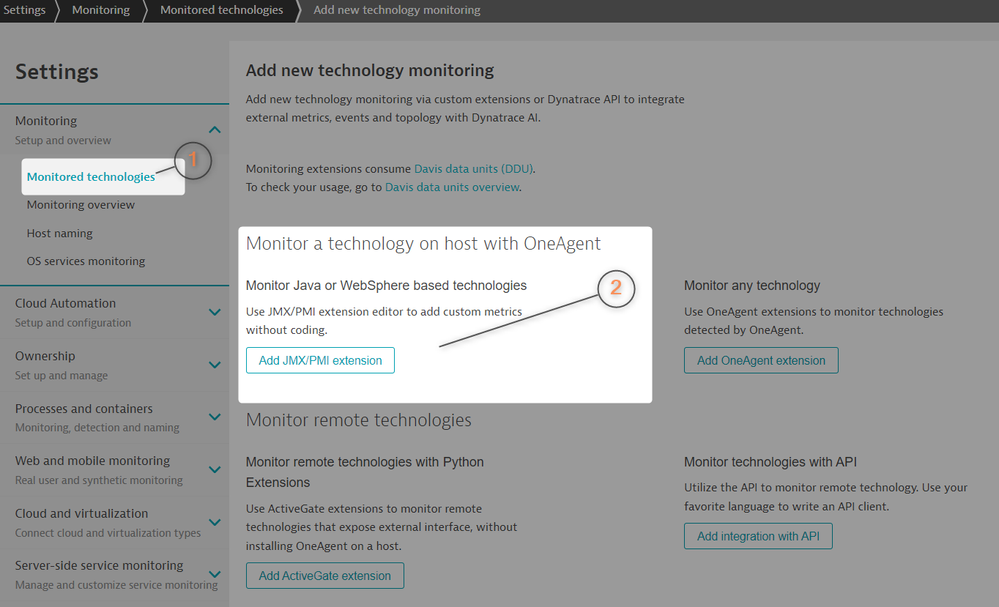Select Monitoring overview sidebar item
This screenshot has width=999, height=607.
click(x=81, y=205)
